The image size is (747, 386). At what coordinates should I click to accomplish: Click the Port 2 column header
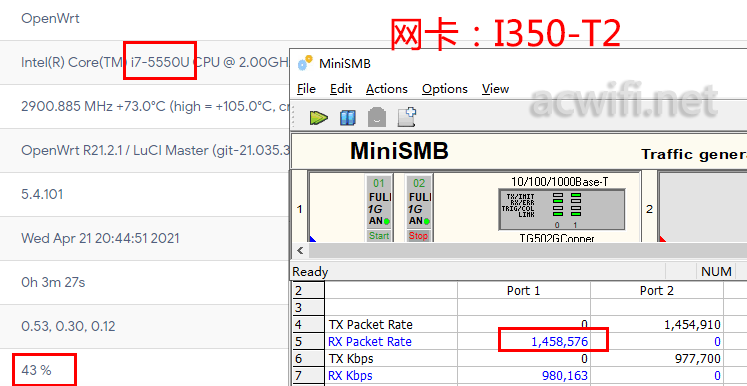point(656,291)
